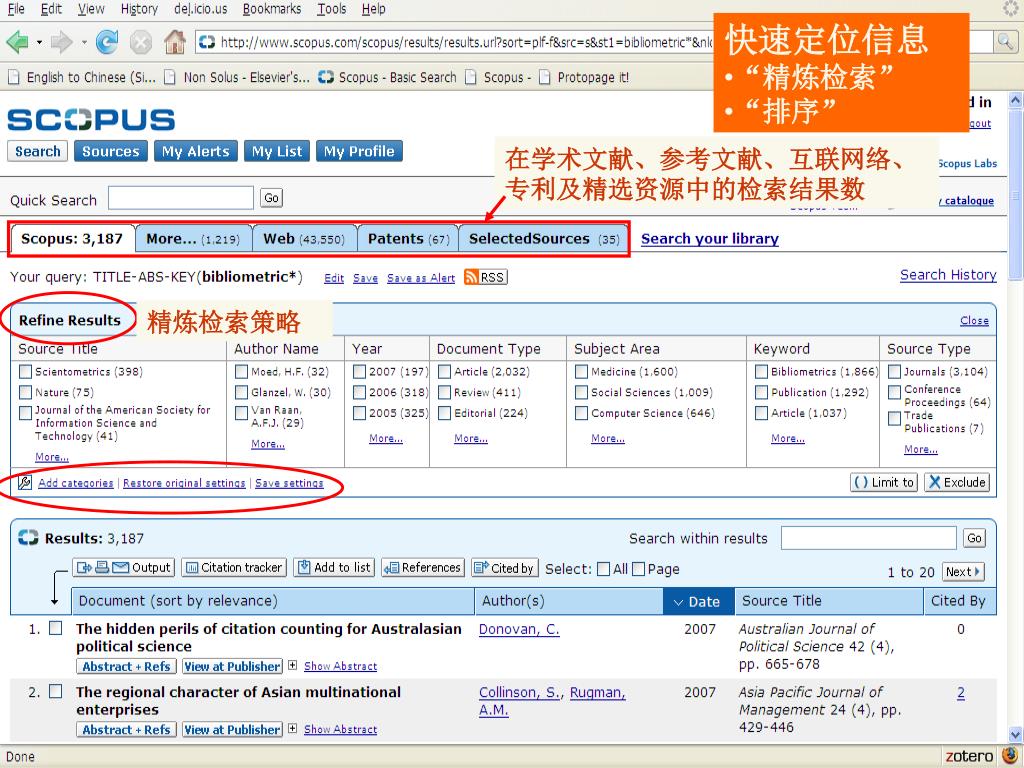The height and width of the screenshot is (768, 1024).
Task: Check author Moed, H.F. (32)
Action: tap(241, 372)
